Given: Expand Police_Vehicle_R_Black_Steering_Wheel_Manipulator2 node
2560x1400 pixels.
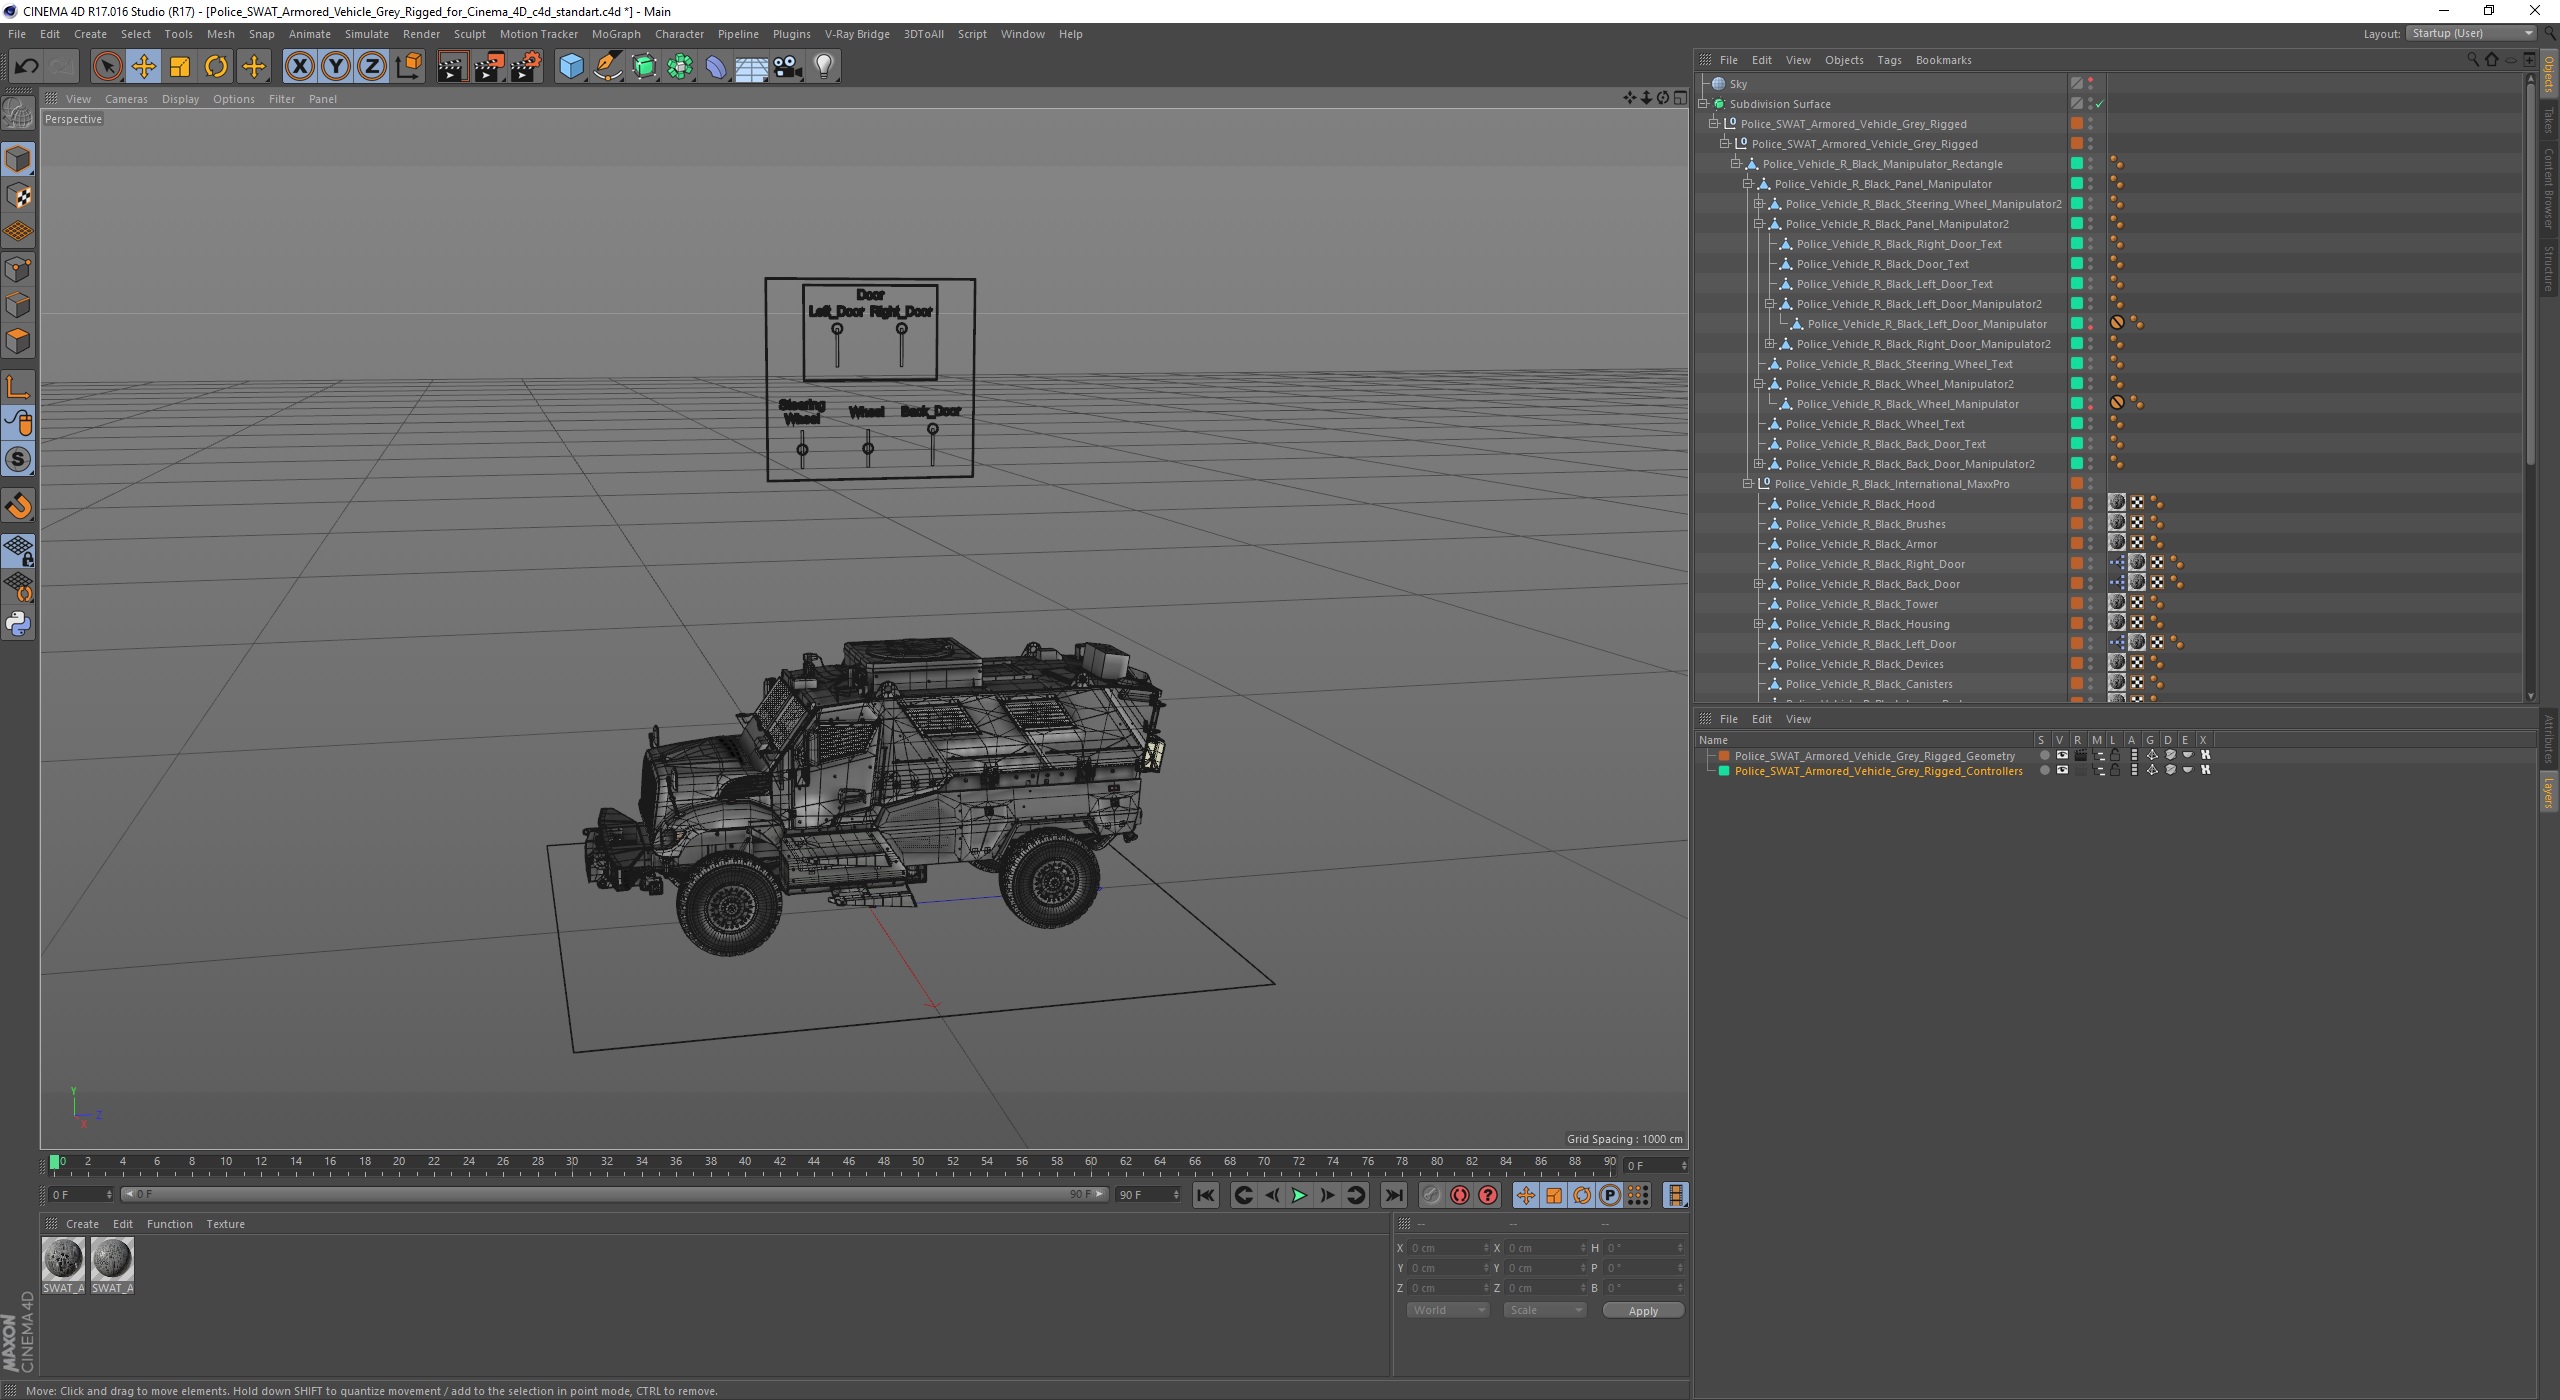Looking at the screenshot, I should click(1759, 204).
